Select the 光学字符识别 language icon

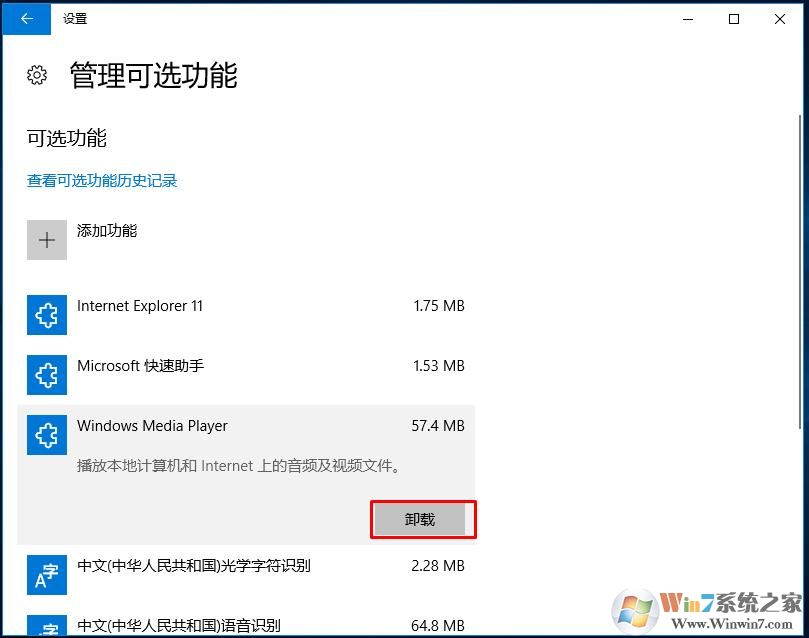pos(47,575)
